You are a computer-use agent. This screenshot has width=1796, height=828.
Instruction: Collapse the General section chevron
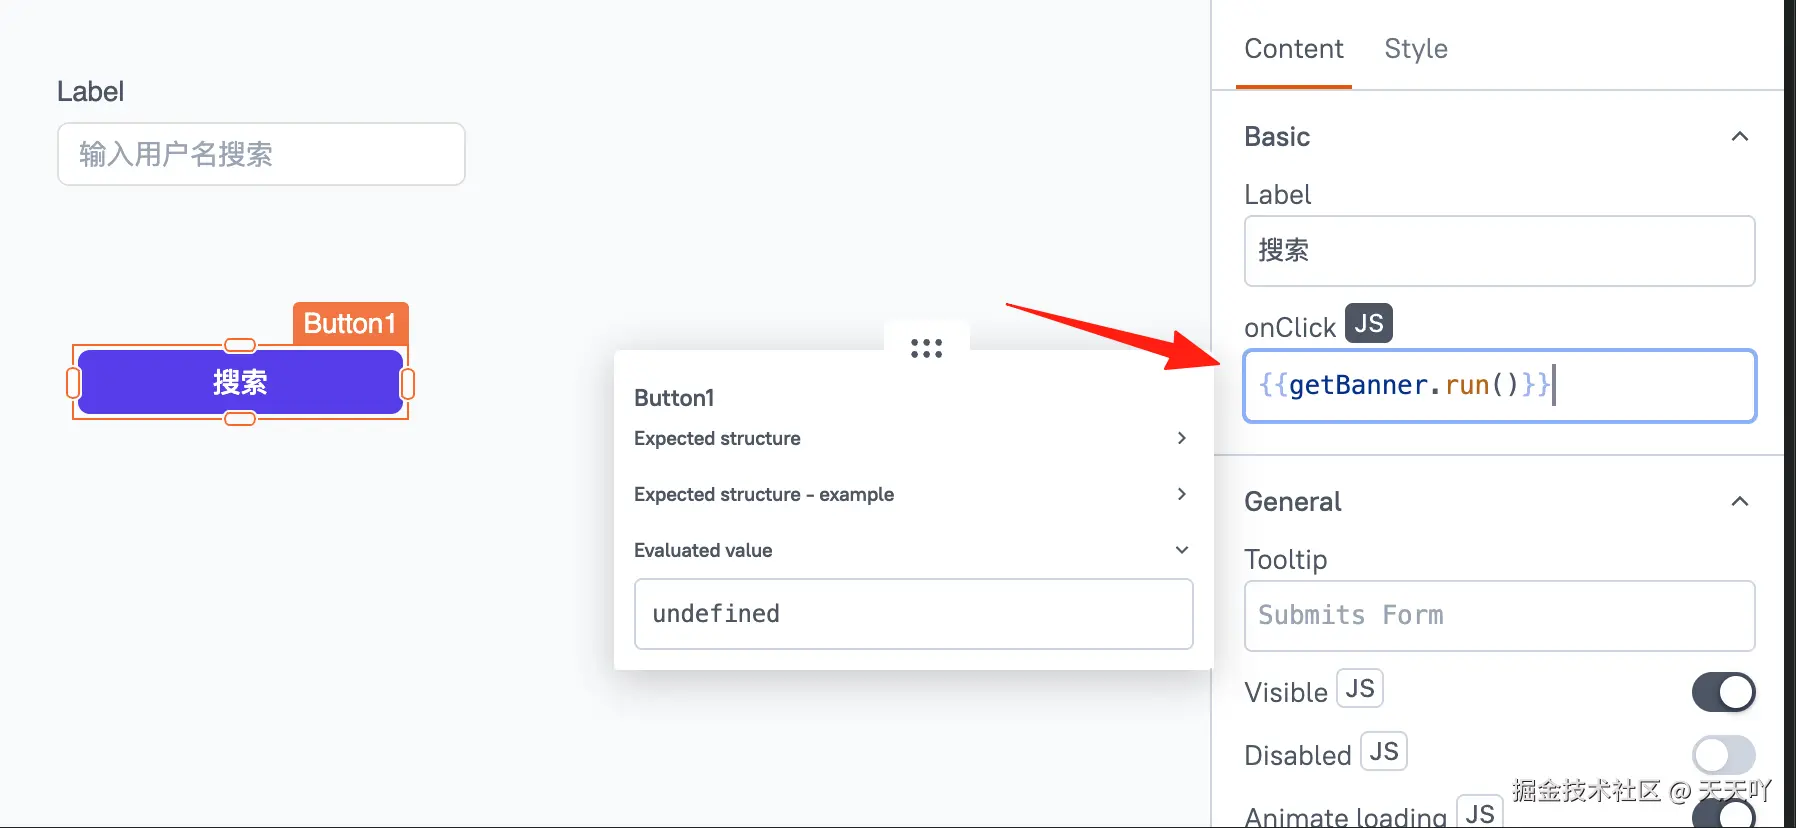1739,502
